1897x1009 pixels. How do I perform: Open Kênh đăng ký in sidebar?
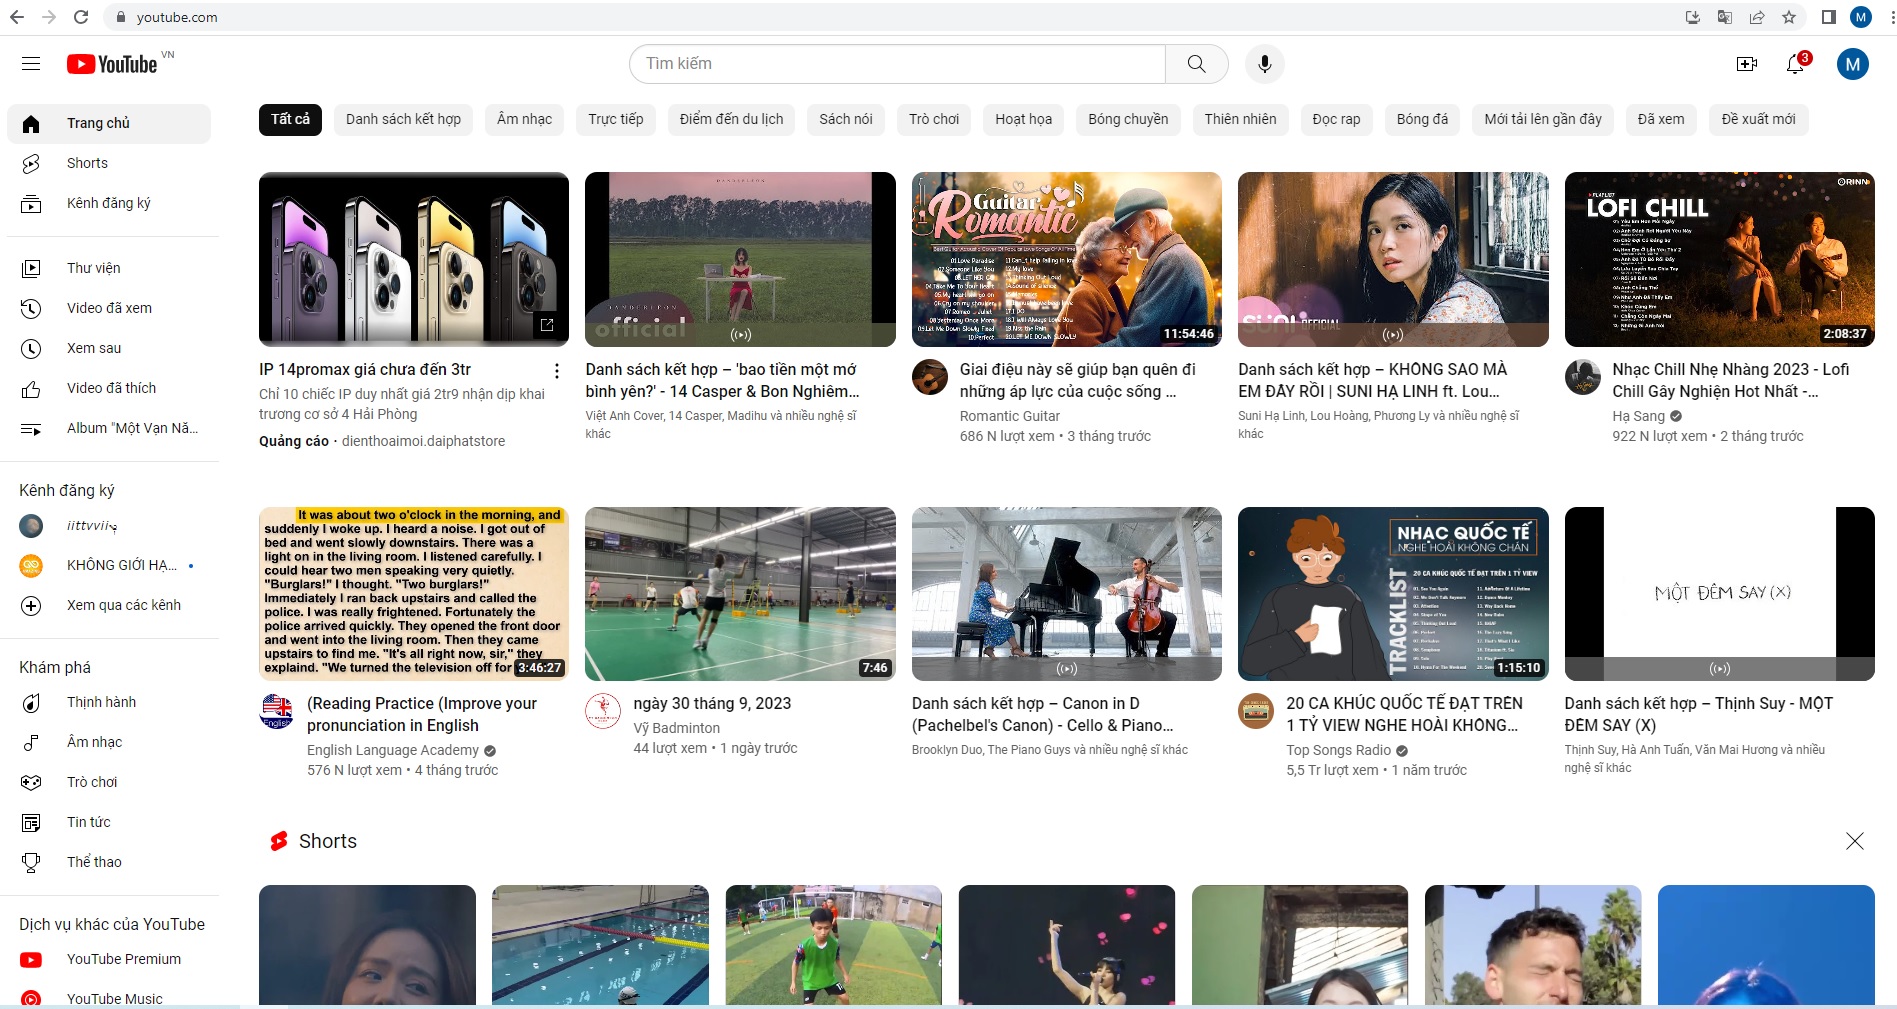(x=109, y=203)
